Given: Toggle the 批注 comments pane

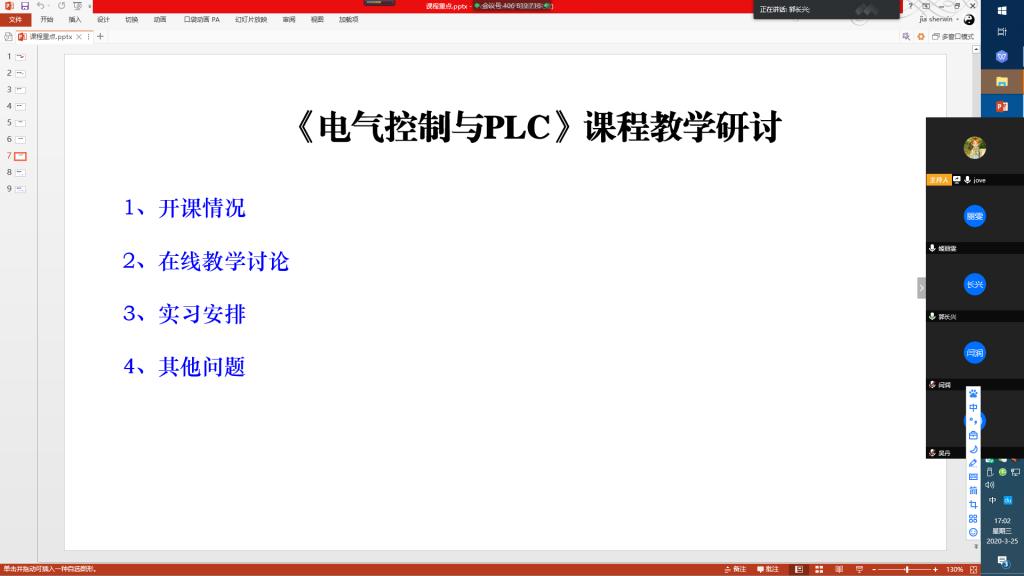Looking at the screenshot, I should click(766, 569).
